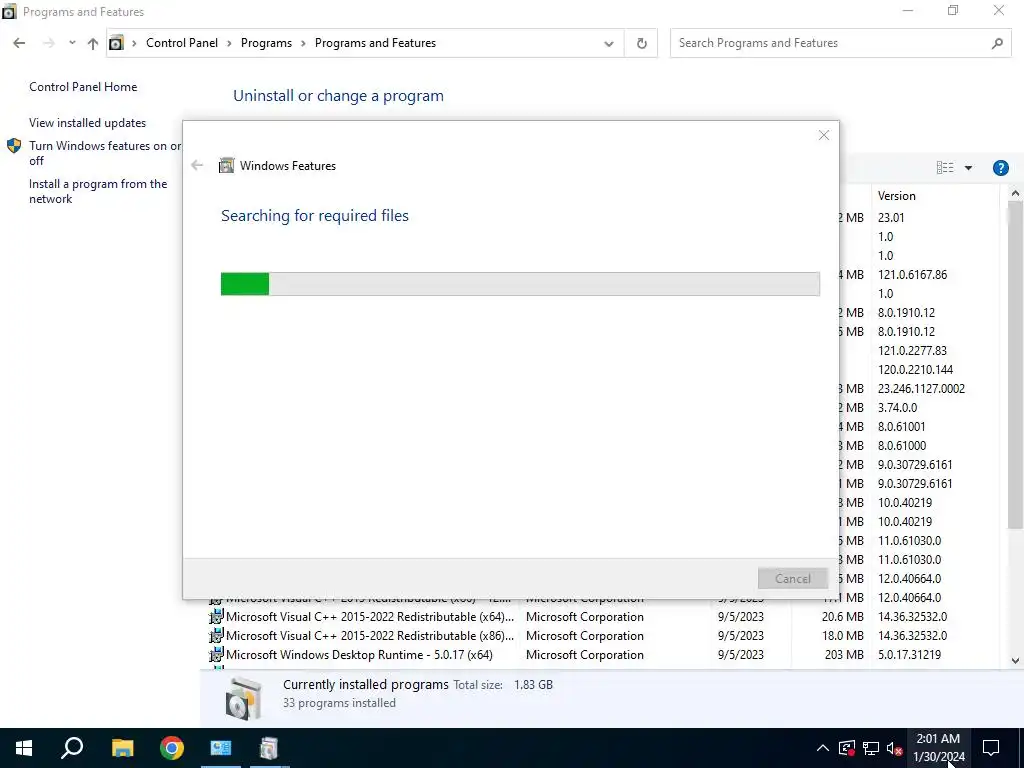Open Control Panel Home link
The image size is (1024, 768).
tap(83, 87)
